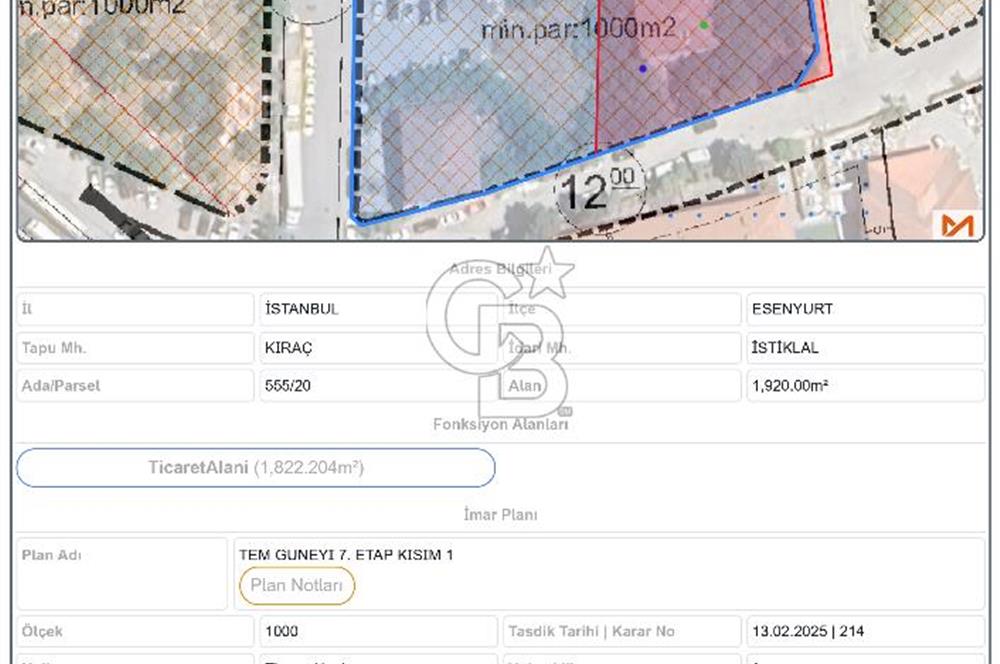The width and height of the screenshot is (1000, 664).
Task: Select the İSTİKLAL neighborhood value
Action: 785,348
